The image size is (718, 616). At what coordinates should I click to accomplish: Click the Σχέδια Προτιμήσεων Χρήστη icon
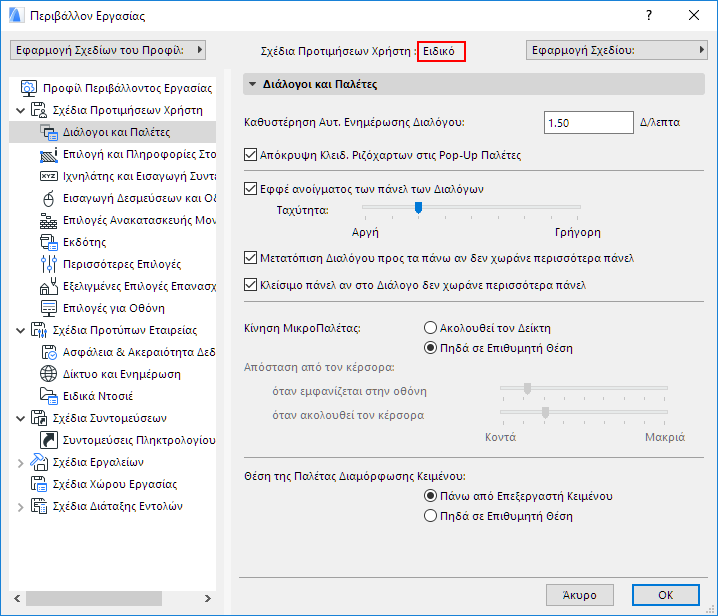pos(39,110)
